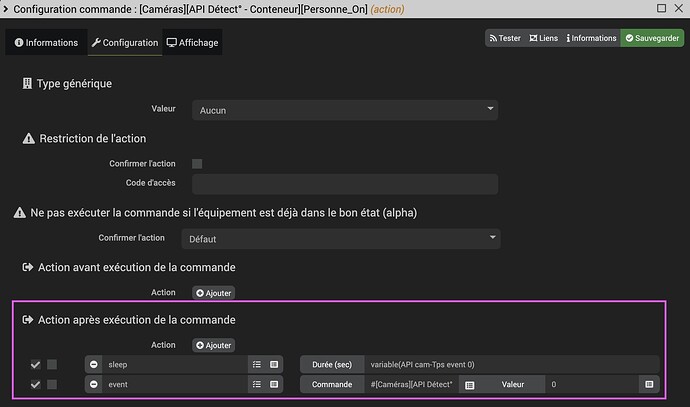
Task: Open action list picker for event row
Action: coord(257,384)
